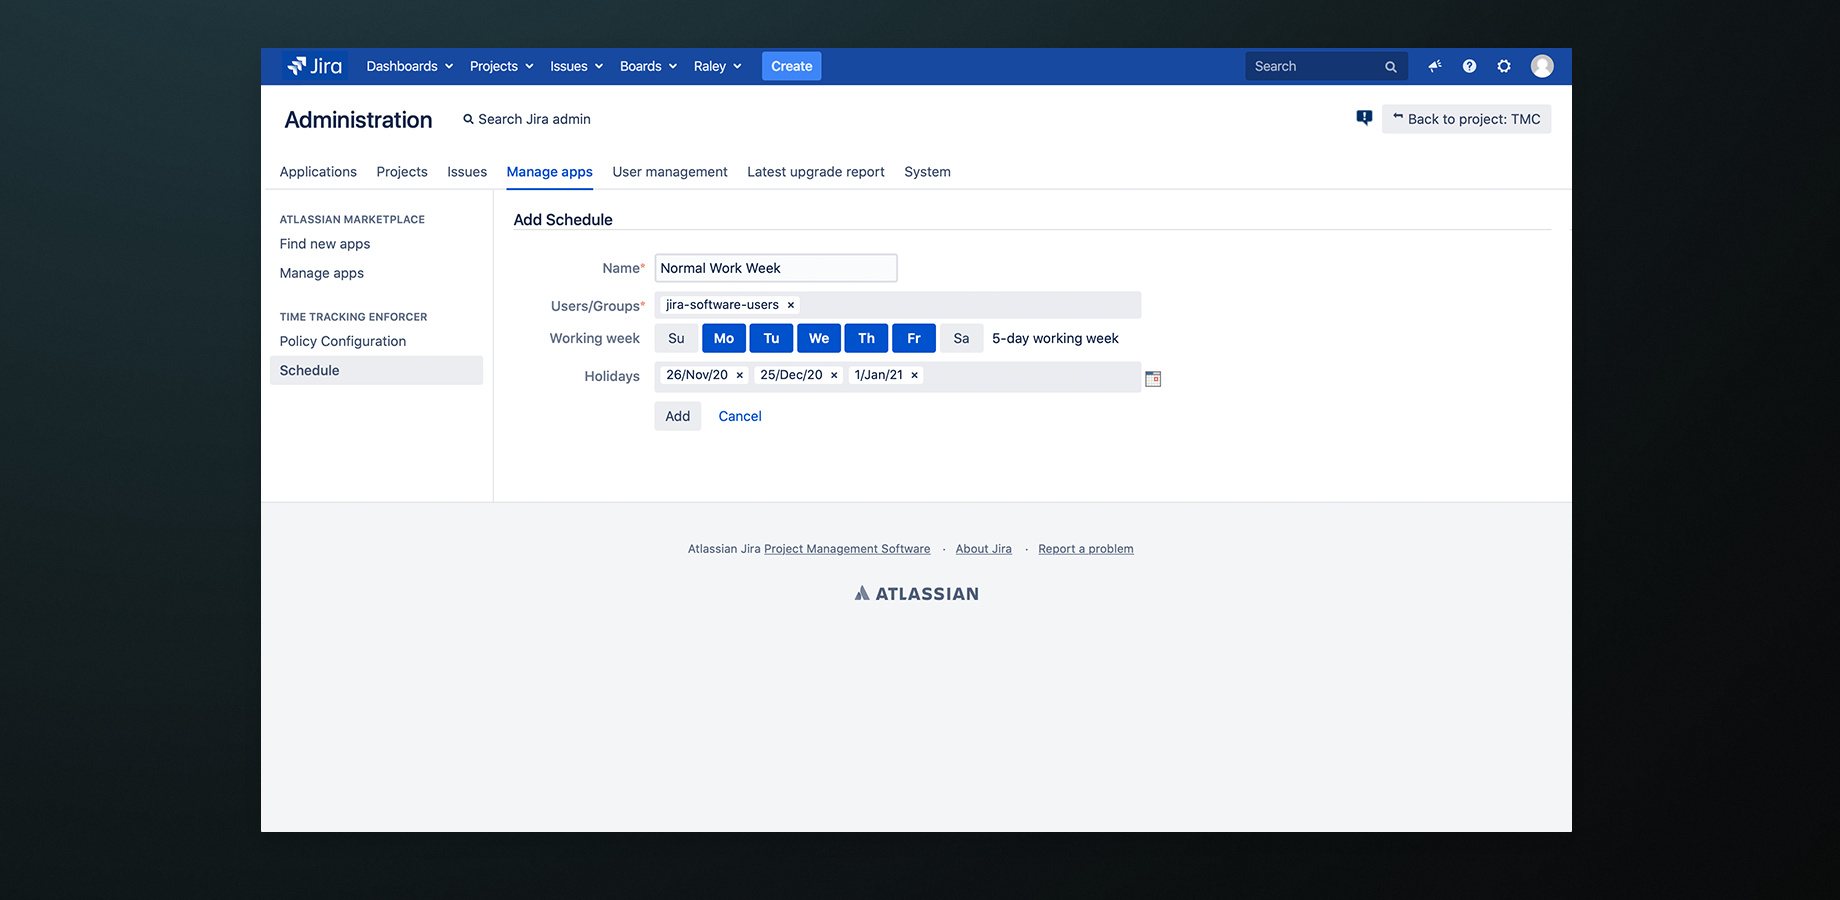The image size is (1840, 900).
Task: Toggle Monday in working week
Action: pos(724,338)
